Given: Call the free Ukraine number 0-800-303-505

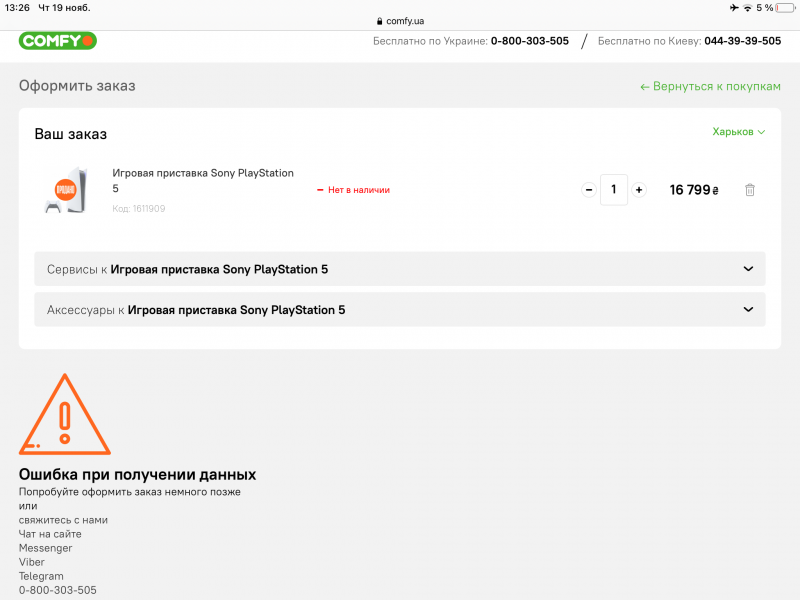Looking at the screenshot, I should (x=529, y=41).
